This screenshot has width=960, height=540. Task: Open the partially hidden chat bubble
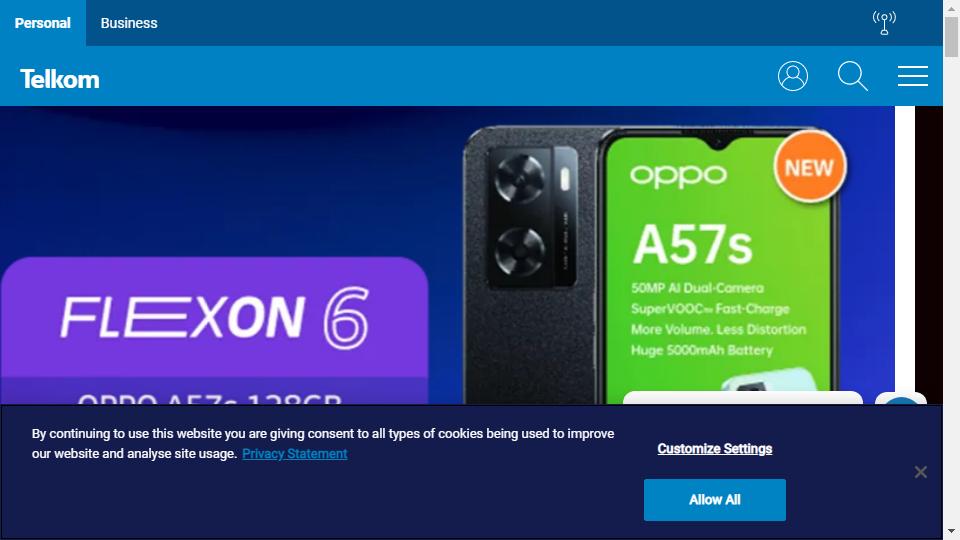[x=901, y=399]
